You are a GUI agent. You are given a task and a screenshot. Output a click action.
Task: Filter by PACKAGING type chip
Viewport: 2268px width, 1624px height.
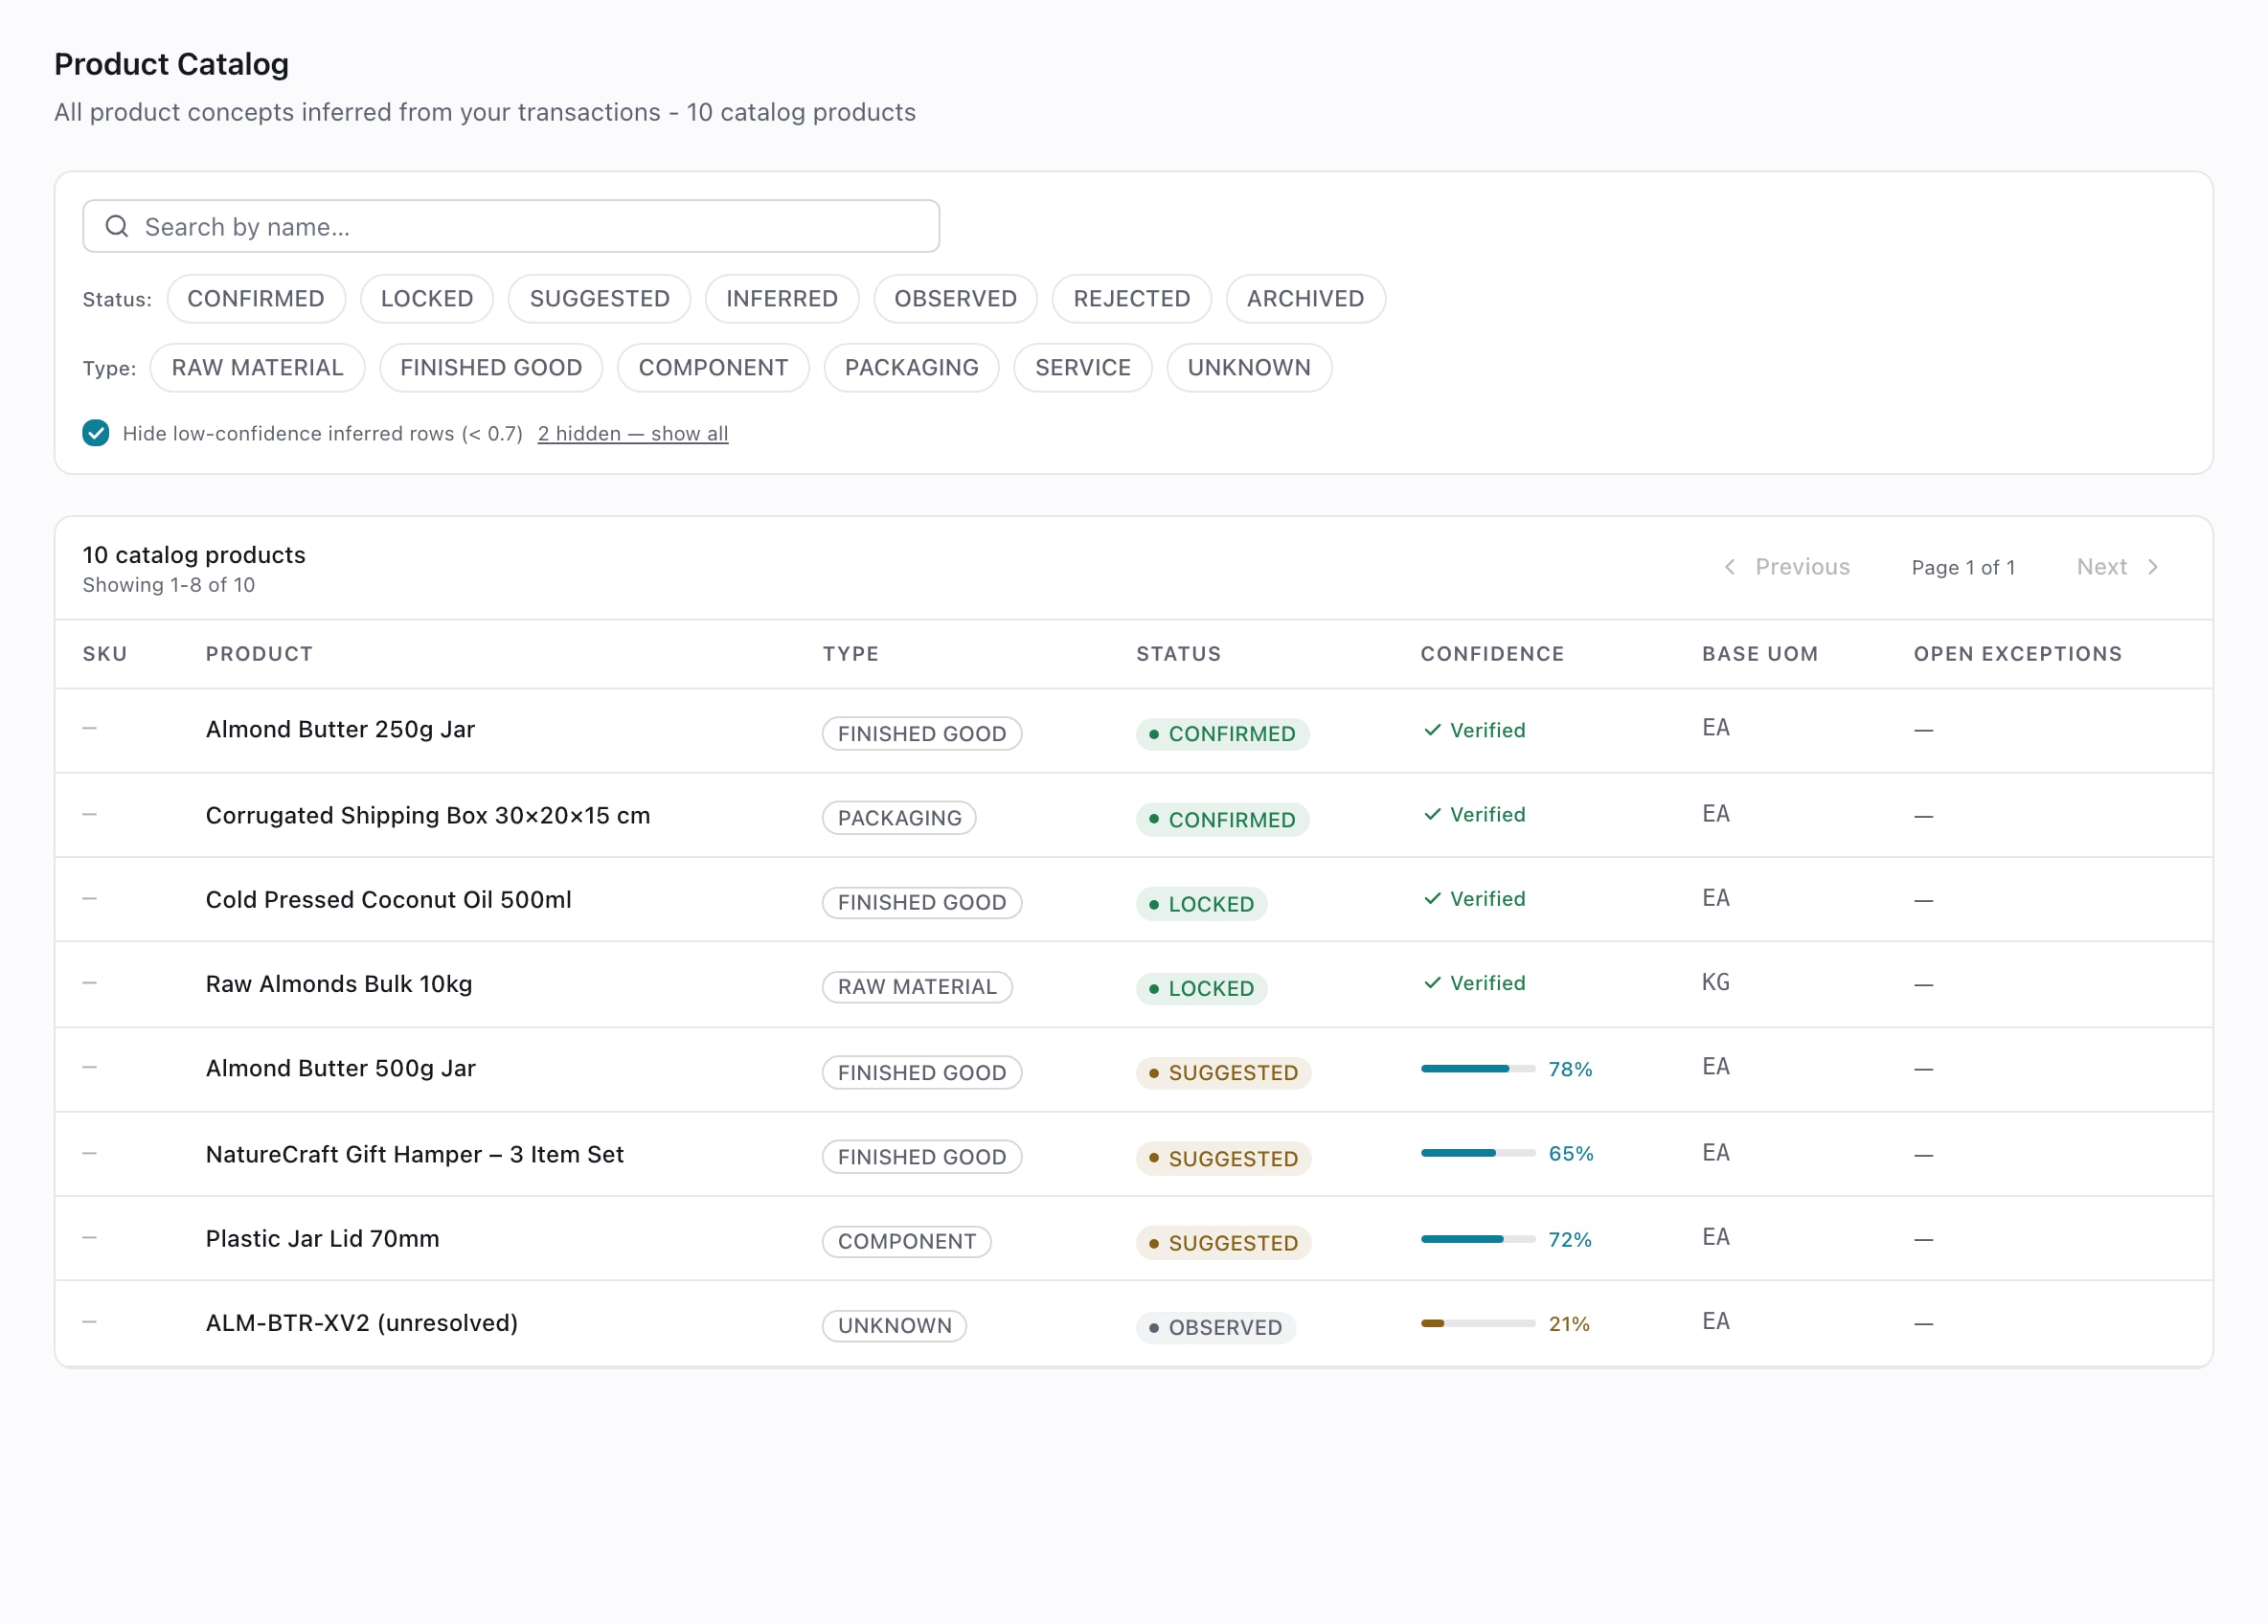point(912,368)
